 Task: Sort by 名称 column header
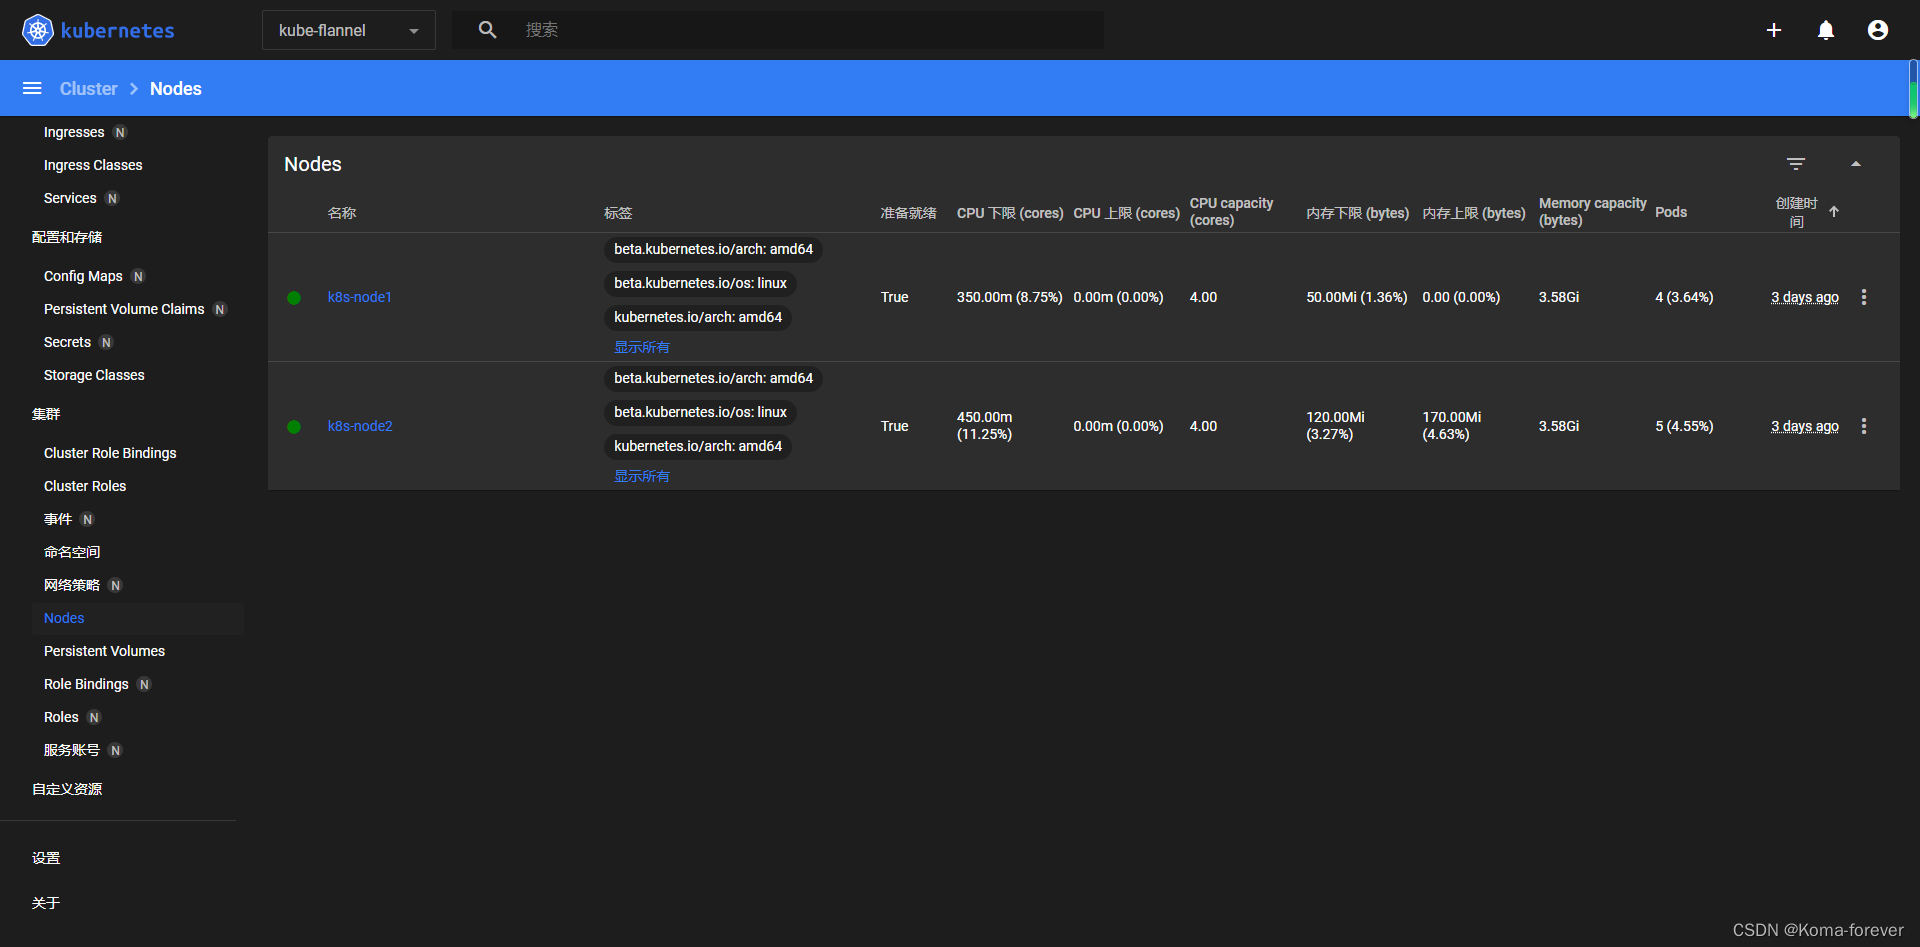[x=342, y=213]
